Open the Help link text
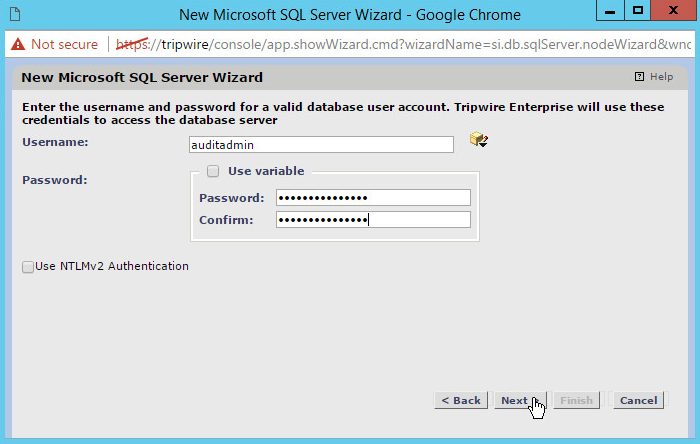Viewport: 700px width, 444px height. click(x=662, y=77)
